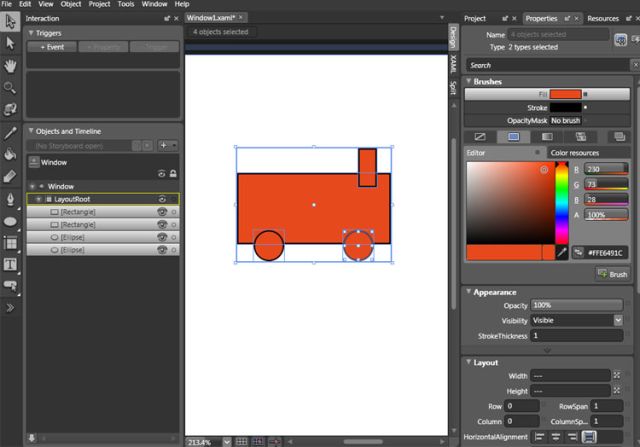This screenshot has height=447, width=640.
Task: Click the hue spectrum slider
Action: (x=562, y=200)
